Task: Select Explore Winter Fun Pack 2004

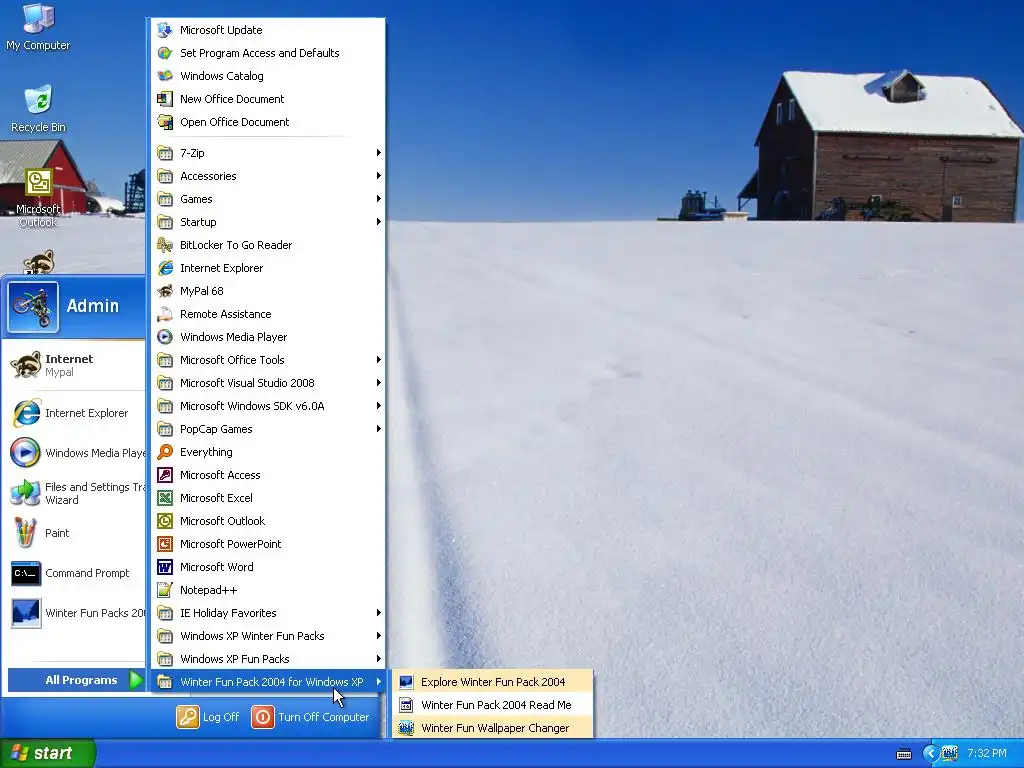Action: tap(492, 682)
